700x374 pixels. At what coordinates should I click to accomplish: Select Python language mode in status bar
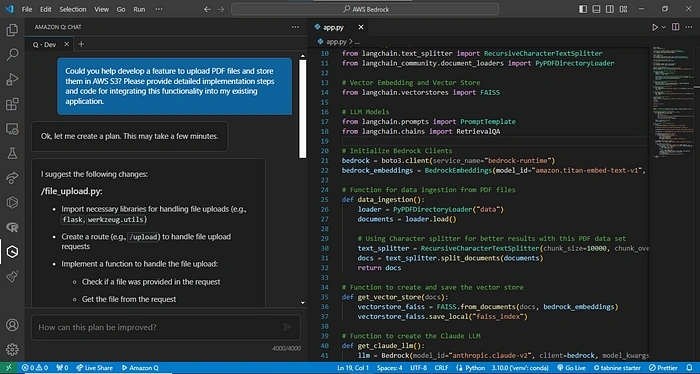pos(475,368)
